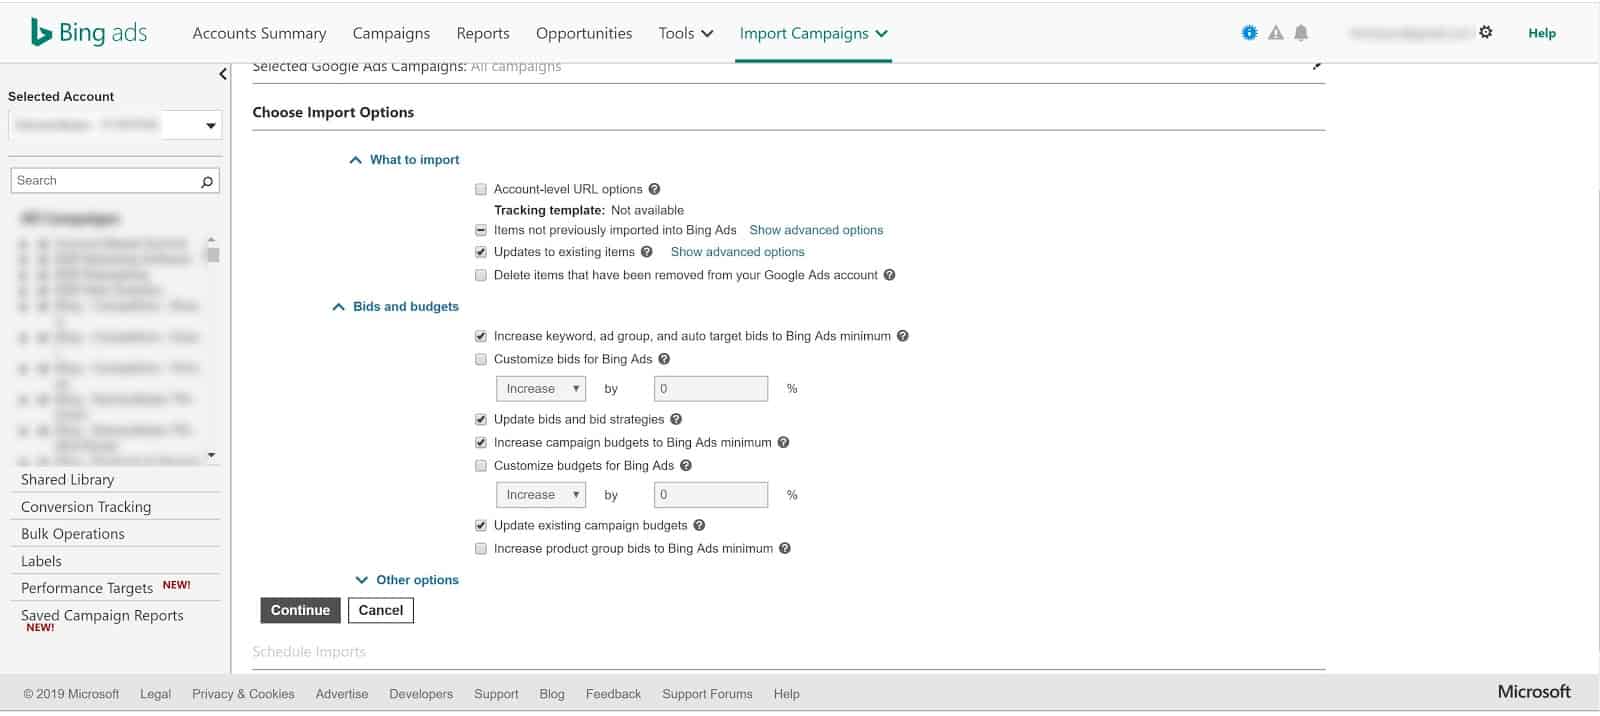Expand the Other options section
Viewport: 1600px width, 716px height.
coord(407,580)
